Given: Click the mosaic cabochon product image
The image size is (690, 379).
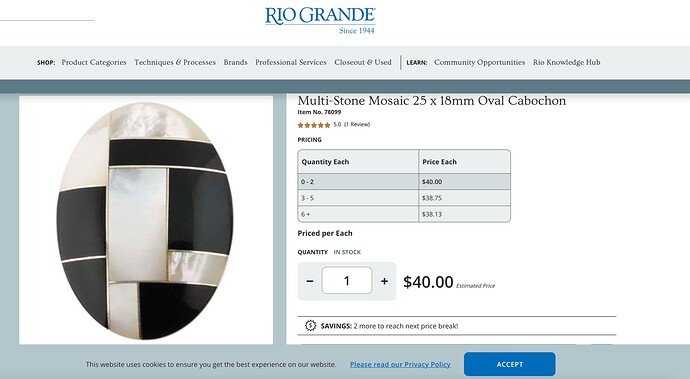Looking at the screenshot, I should point(146,221).
